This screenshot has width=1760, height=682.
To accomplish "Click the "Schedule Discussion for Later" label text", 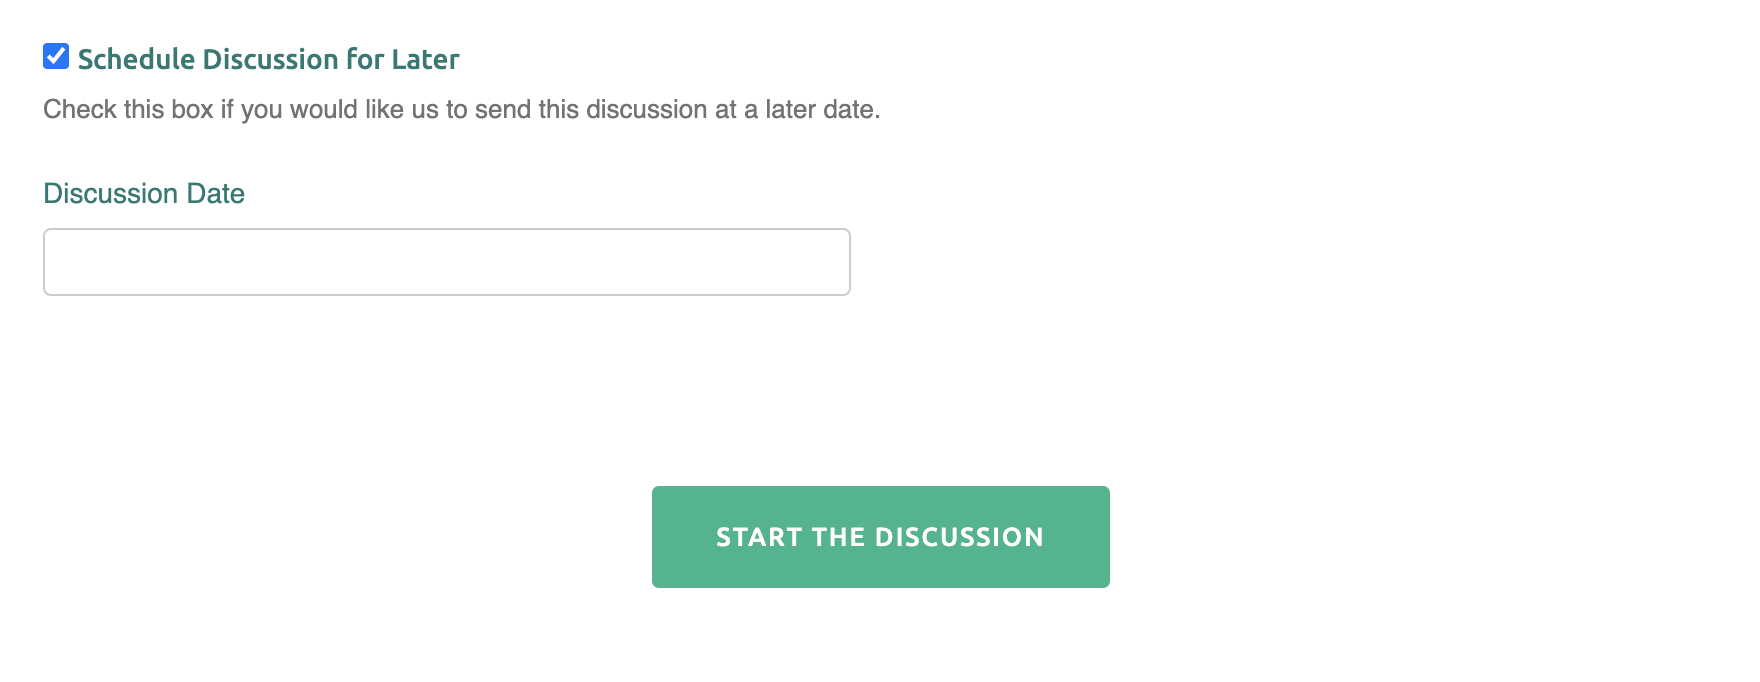I will pos(268,59).
